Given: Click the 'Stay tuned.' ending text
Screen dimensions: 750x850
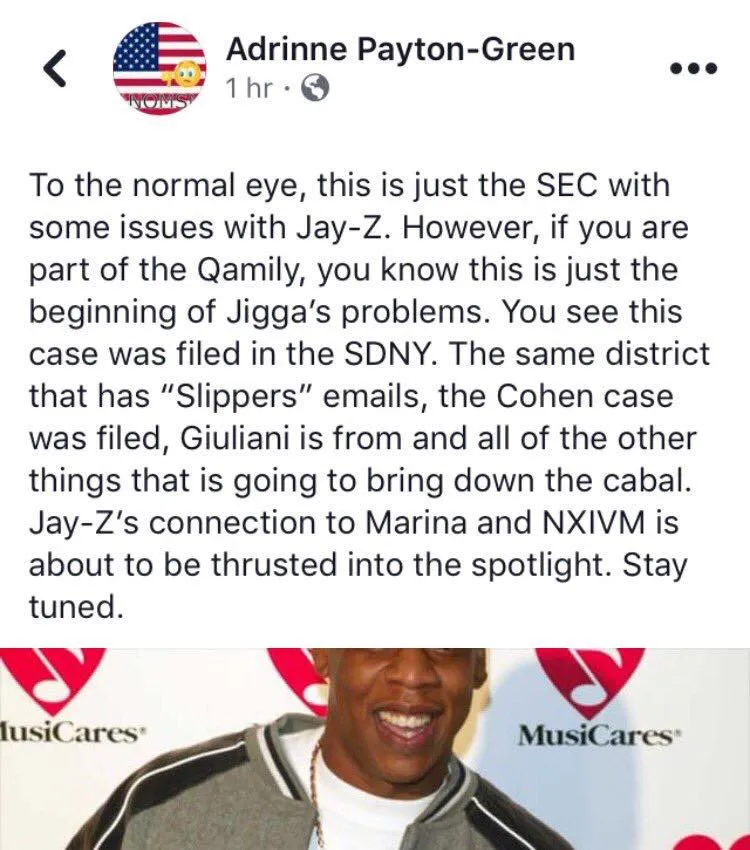Looking at the screenshot, I should click(358, 585).
